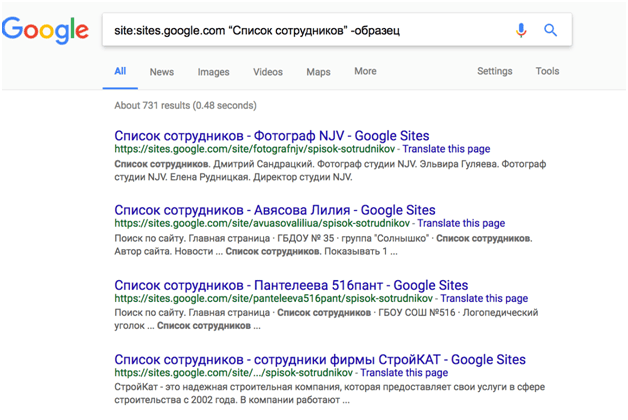
Task: Show the Tools filter options
Action: [547, 72]
